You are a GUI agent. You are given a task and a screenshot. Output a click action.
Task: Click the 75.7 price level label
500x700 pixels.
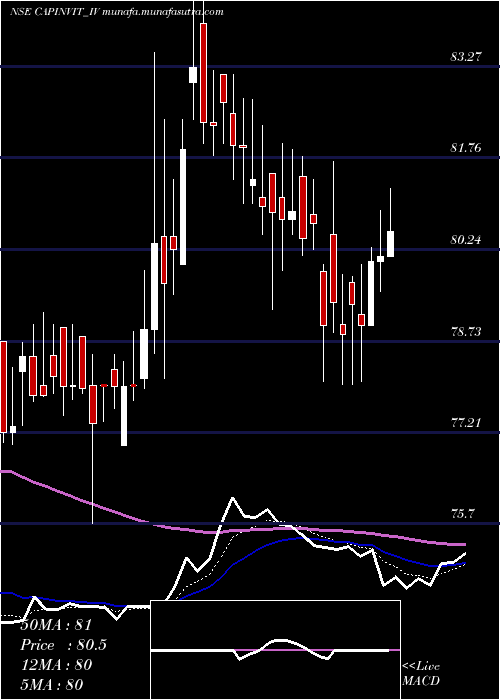(462, 514)
